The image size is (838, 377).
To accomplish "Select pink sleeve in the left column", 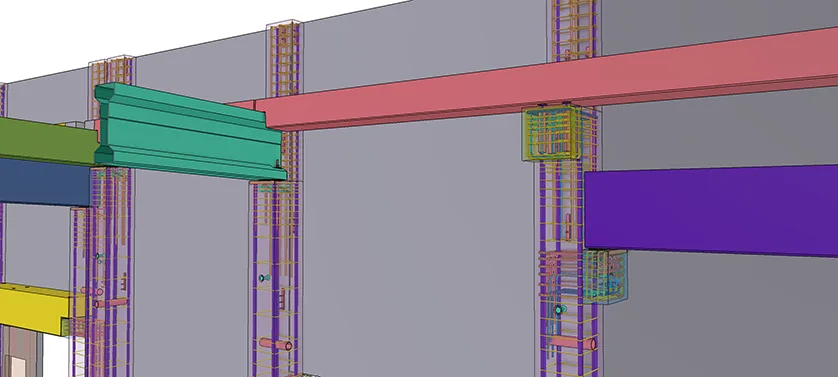I will pos(111,303).
